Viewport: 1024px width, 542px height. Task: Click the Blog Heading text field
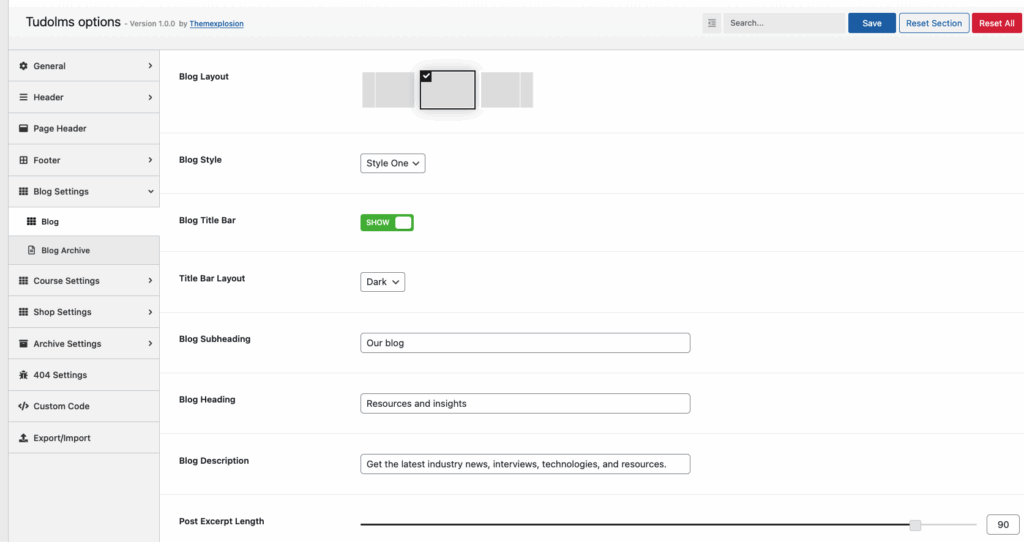click(525, 403)
